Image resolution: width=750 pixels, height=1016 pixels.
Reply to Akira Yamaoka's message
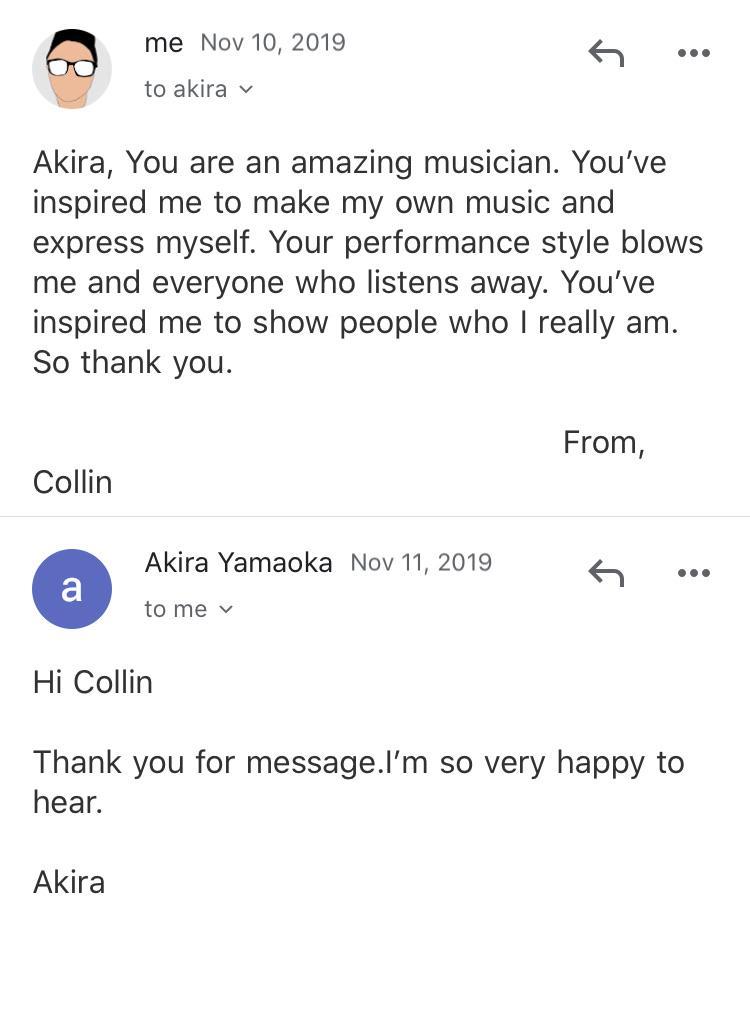[606, 572]
